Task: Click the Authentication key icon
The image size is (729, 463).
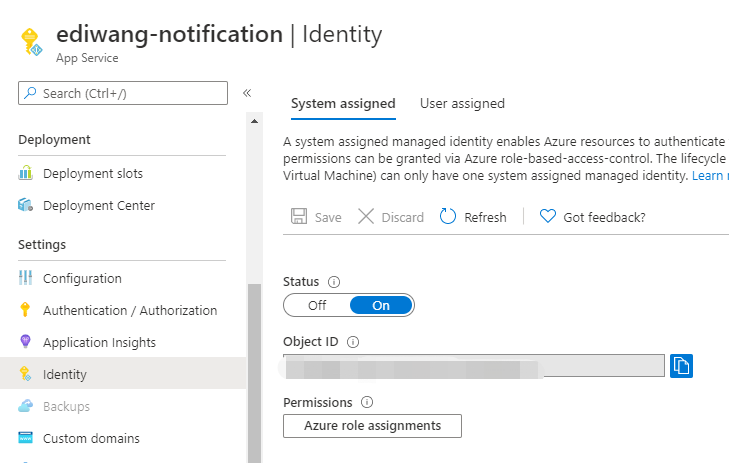Action: click(25, 310)
